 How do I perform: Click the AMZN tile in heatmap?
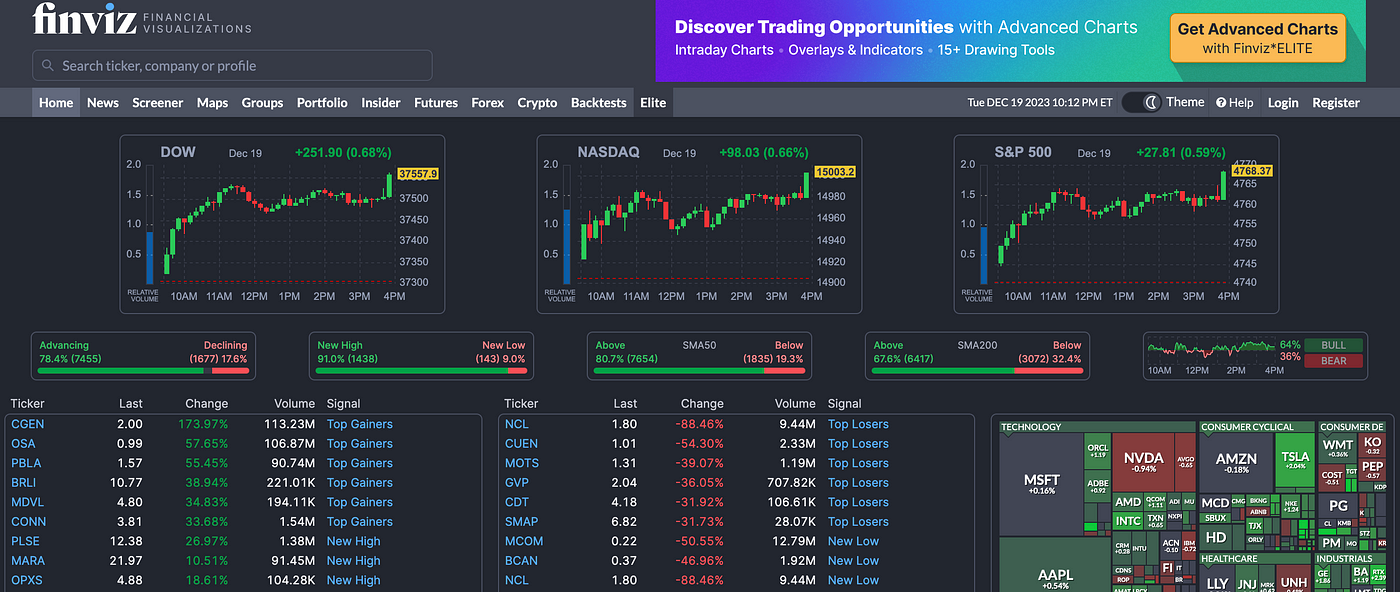tap(1236, 461)
